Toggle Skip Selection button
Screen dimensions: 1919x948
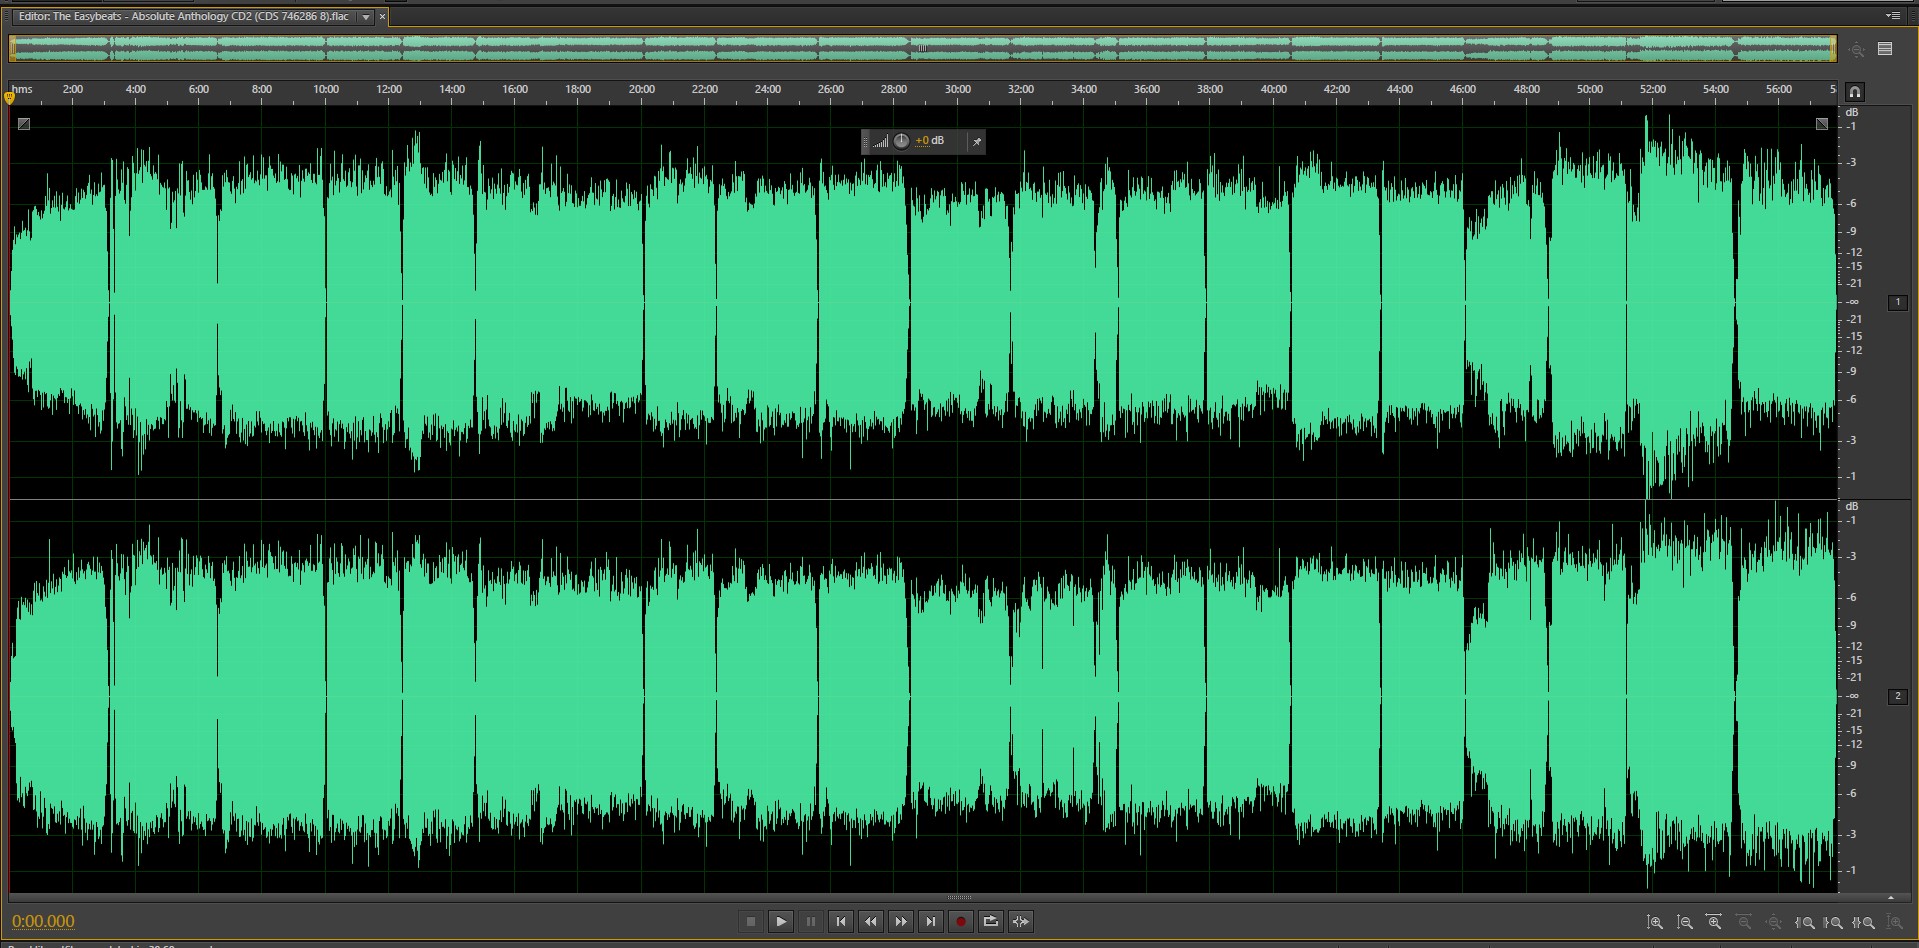click(x=1021, y=922)
